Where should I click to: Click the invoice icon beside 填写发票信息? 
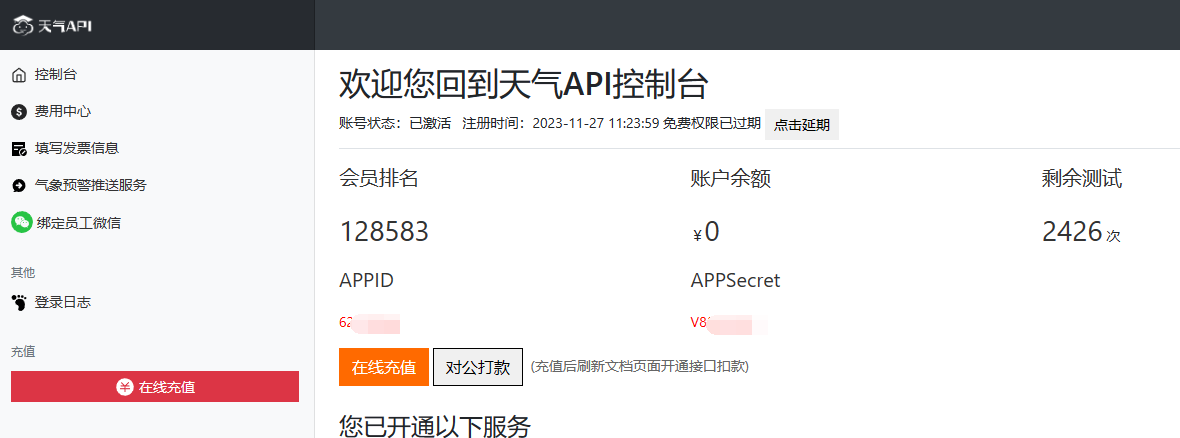[19, 148]
